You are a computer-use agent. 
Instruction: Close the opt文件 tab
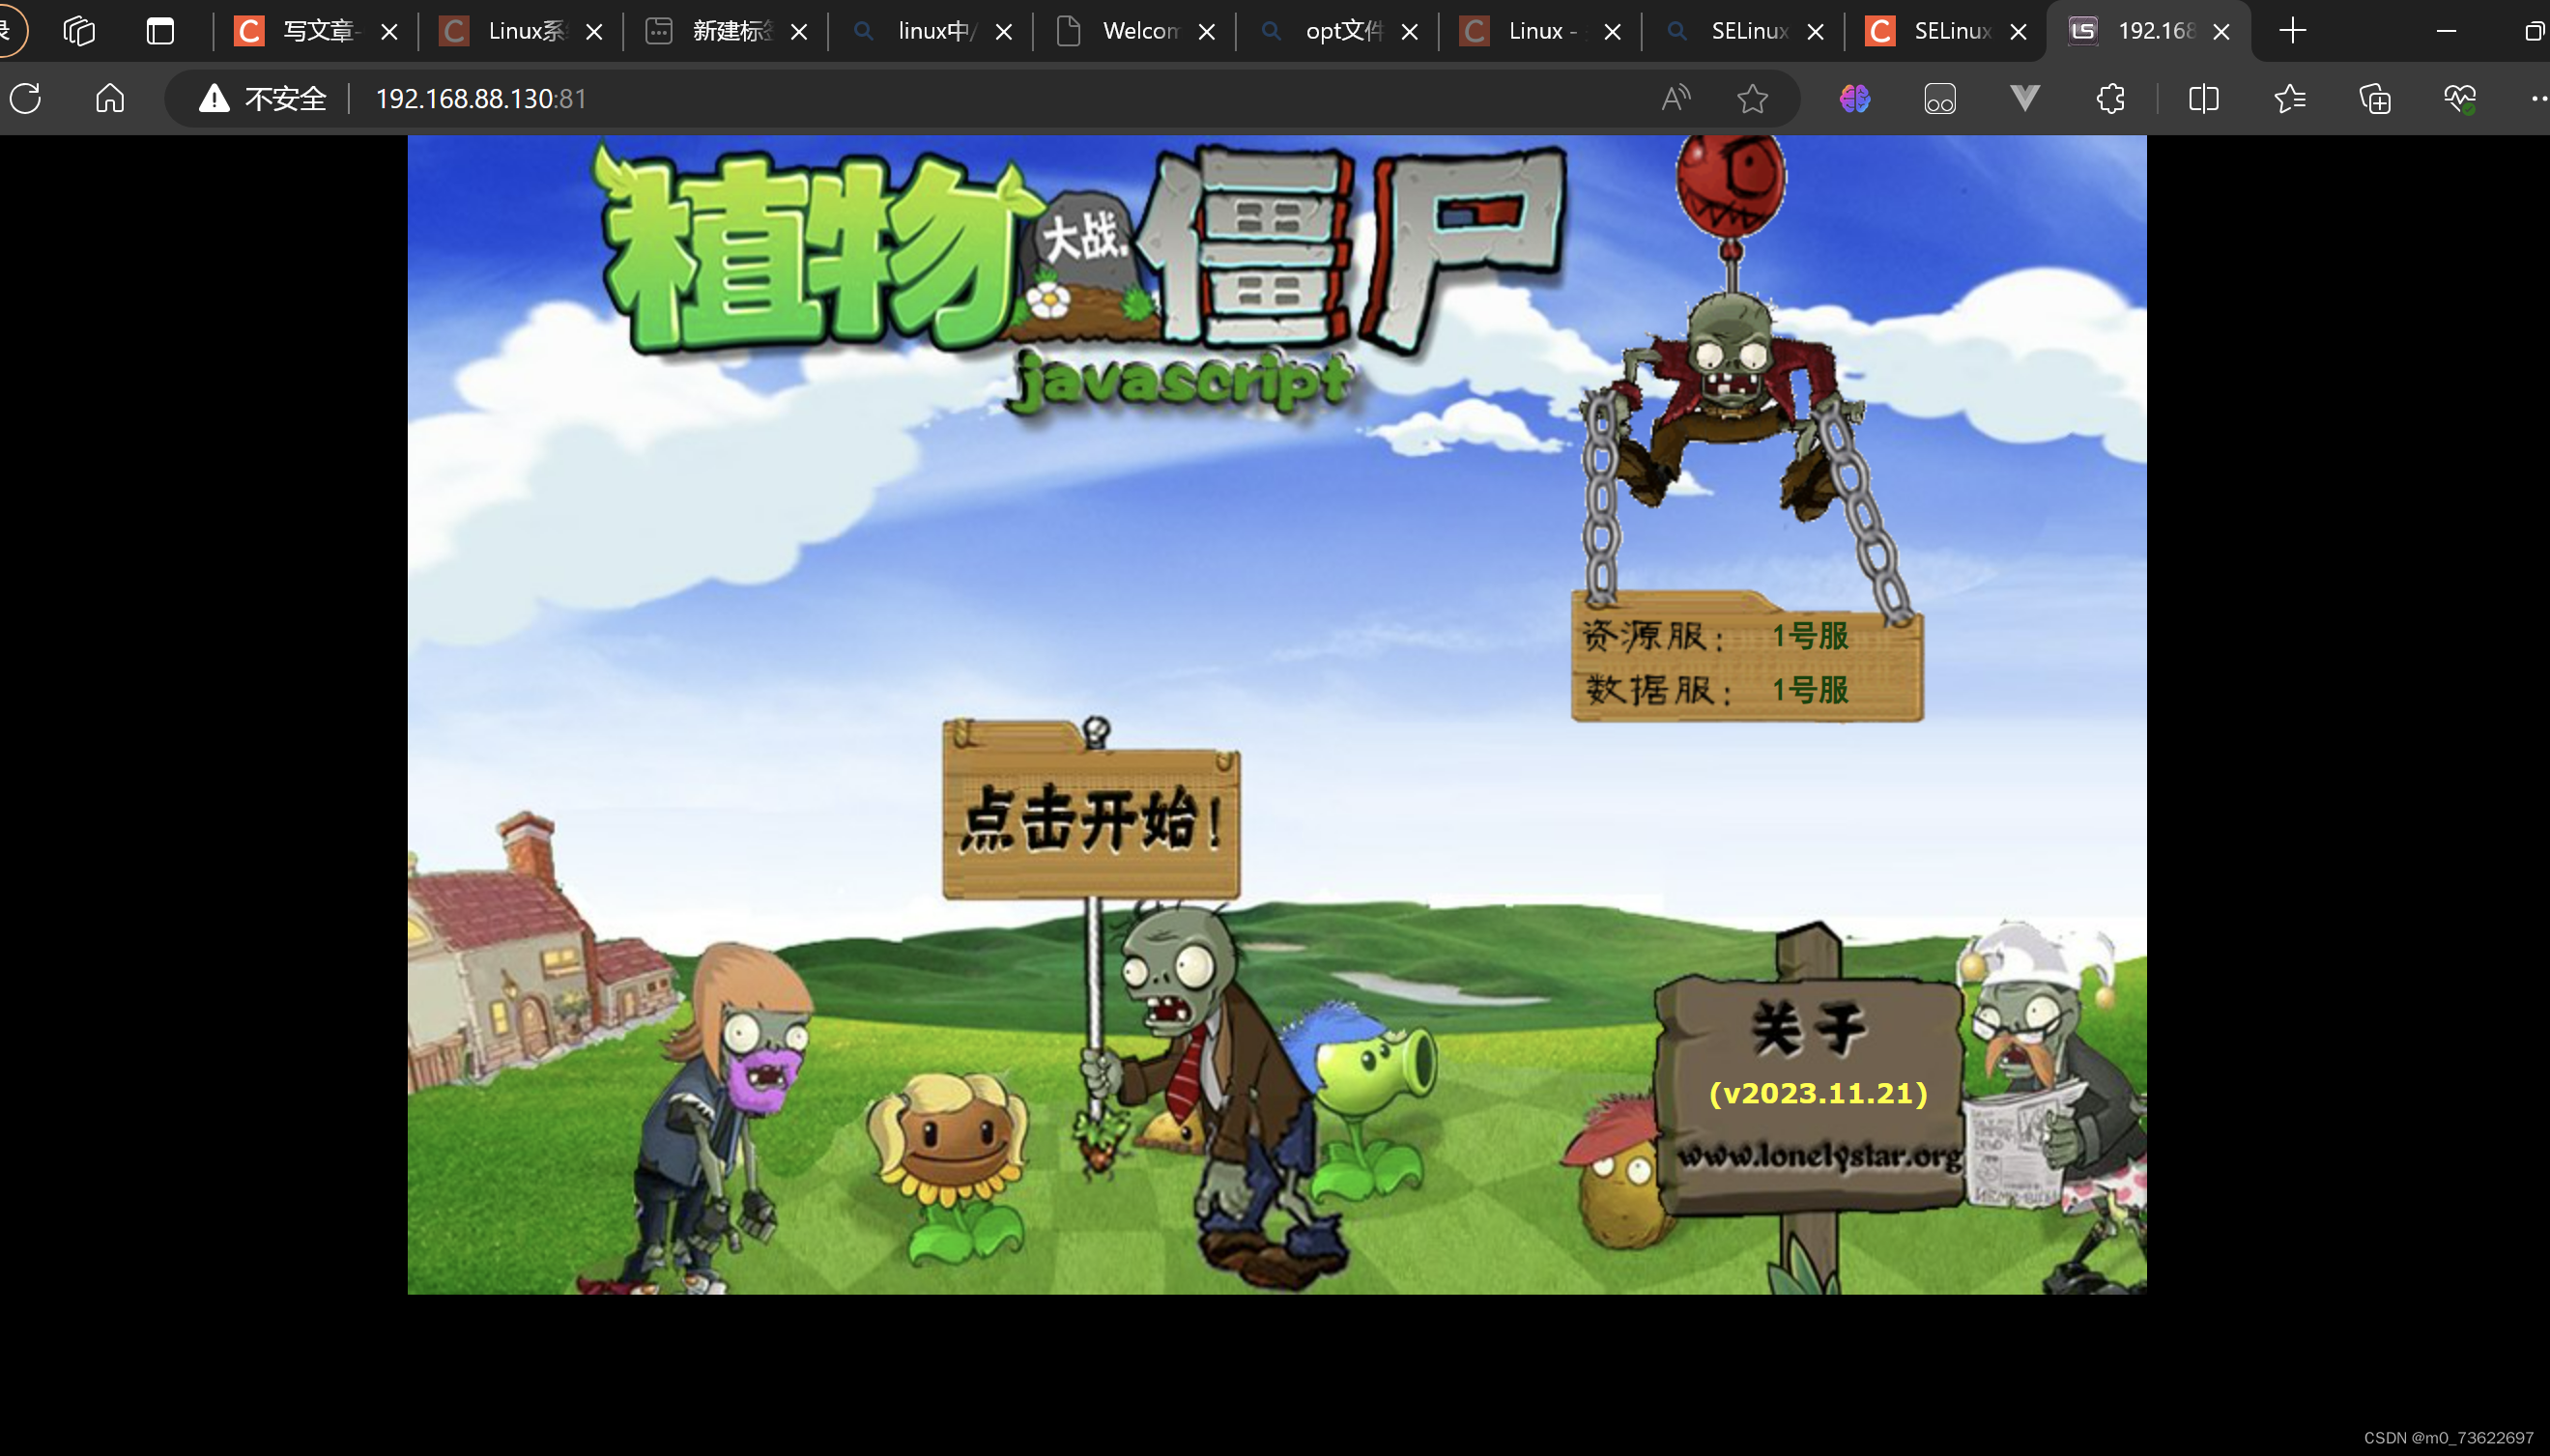pyautogui.click(x=1410, y=32)
